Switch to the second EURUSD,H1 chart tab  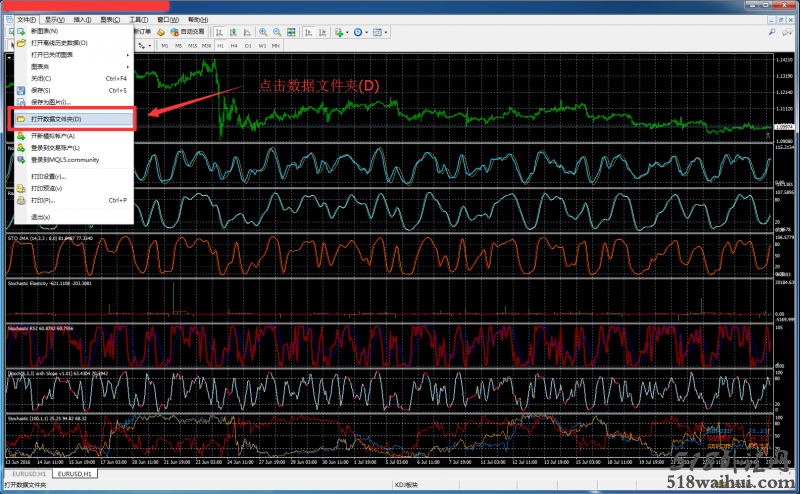[x=75, y=472]
